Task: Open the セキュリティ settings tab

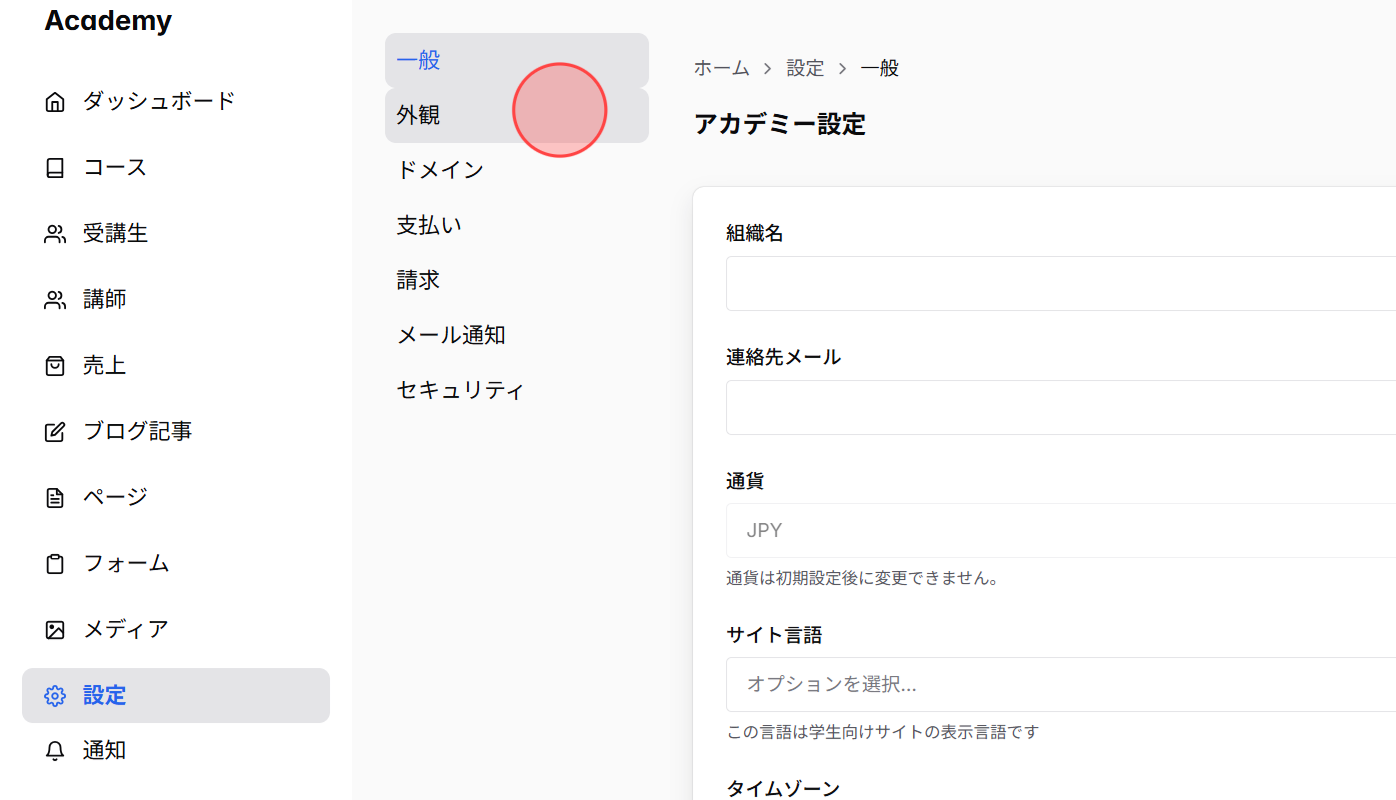Action: [460, 389]
